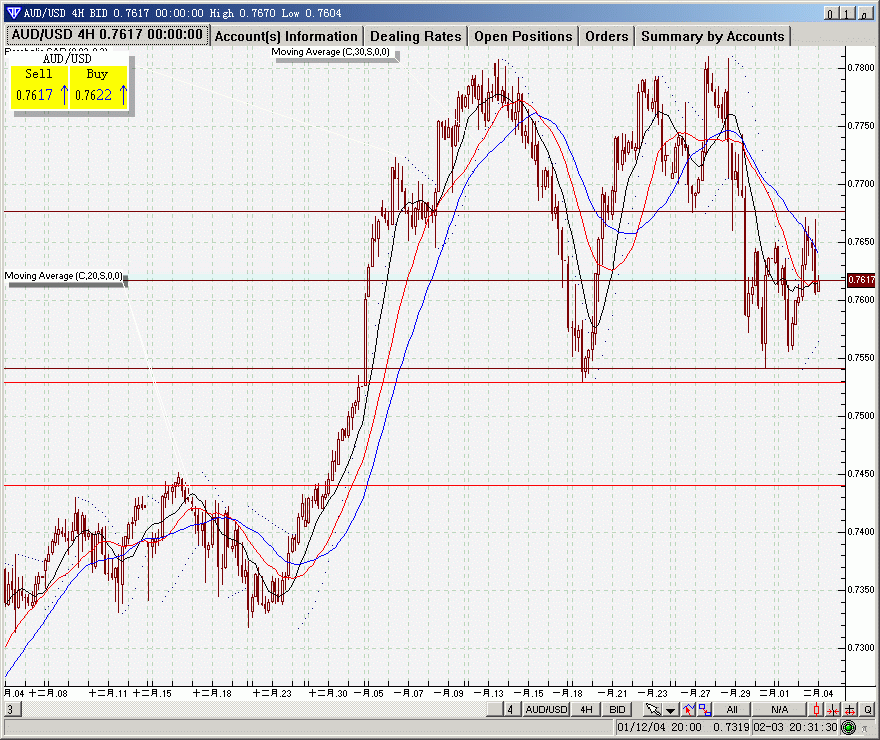Click the blue linked-boxes tool icon
This screenshot has width=880, height=740.
coord(705,710)
